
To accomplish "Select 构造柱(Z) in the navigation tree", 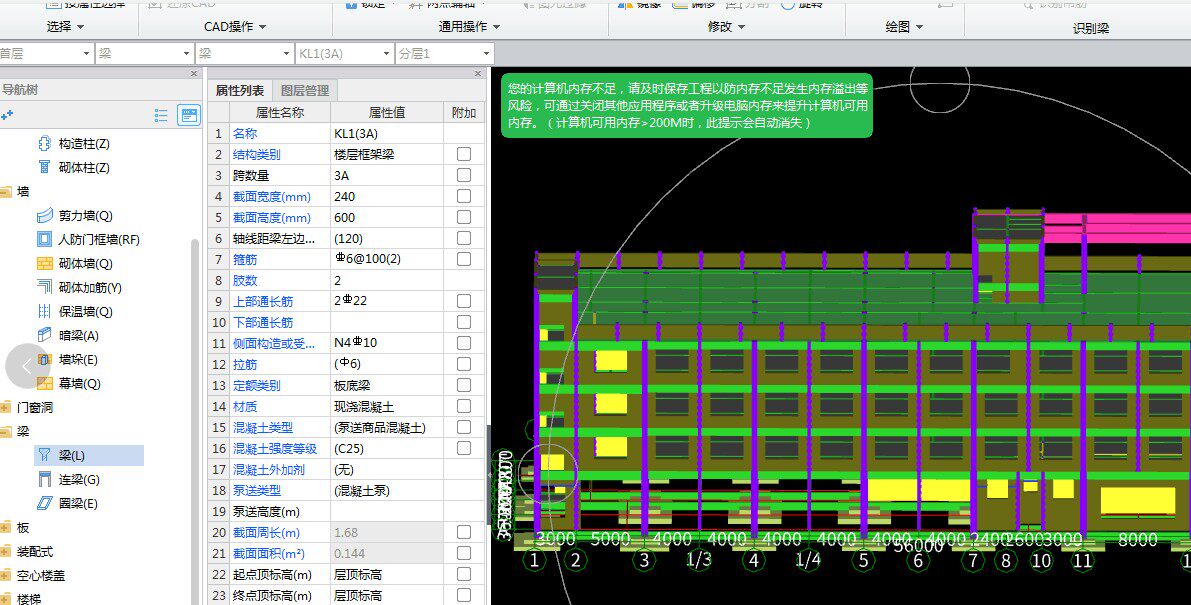I will point(74,143).
